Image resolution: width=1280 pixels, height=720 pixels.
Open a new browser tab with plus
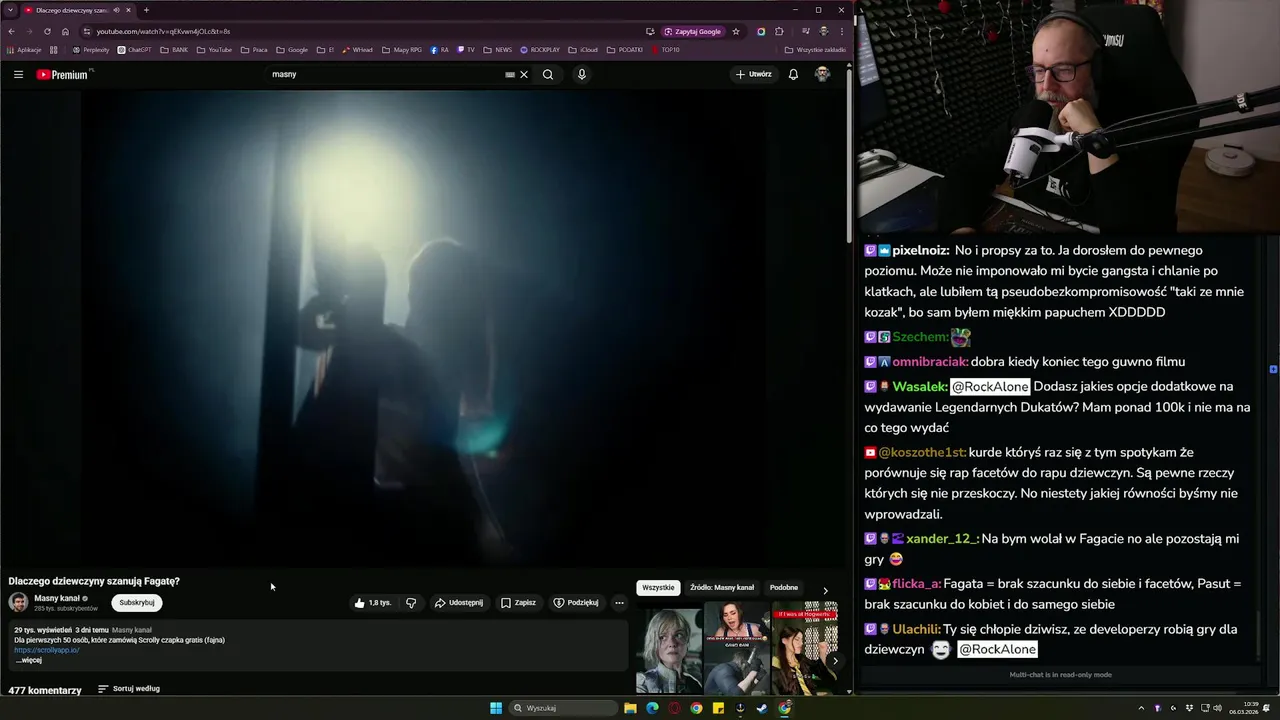click(x=146, y=10)
